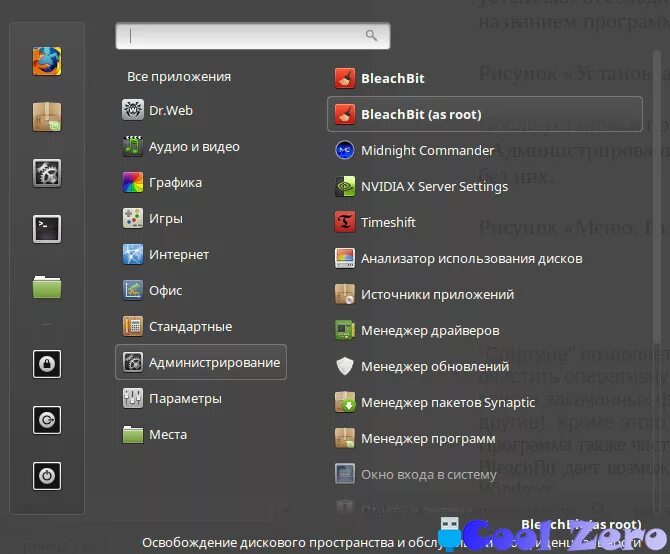Click the search magnifier icon
Image resolution: width=670 pixels, height=554 pixels.
pyautogui.click(x=371, y=35)
